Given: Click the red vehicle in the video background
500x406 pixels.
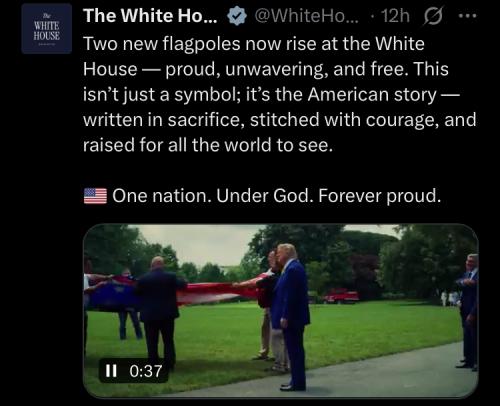Looking at the screenshot, I should click(x=341, y=296).
